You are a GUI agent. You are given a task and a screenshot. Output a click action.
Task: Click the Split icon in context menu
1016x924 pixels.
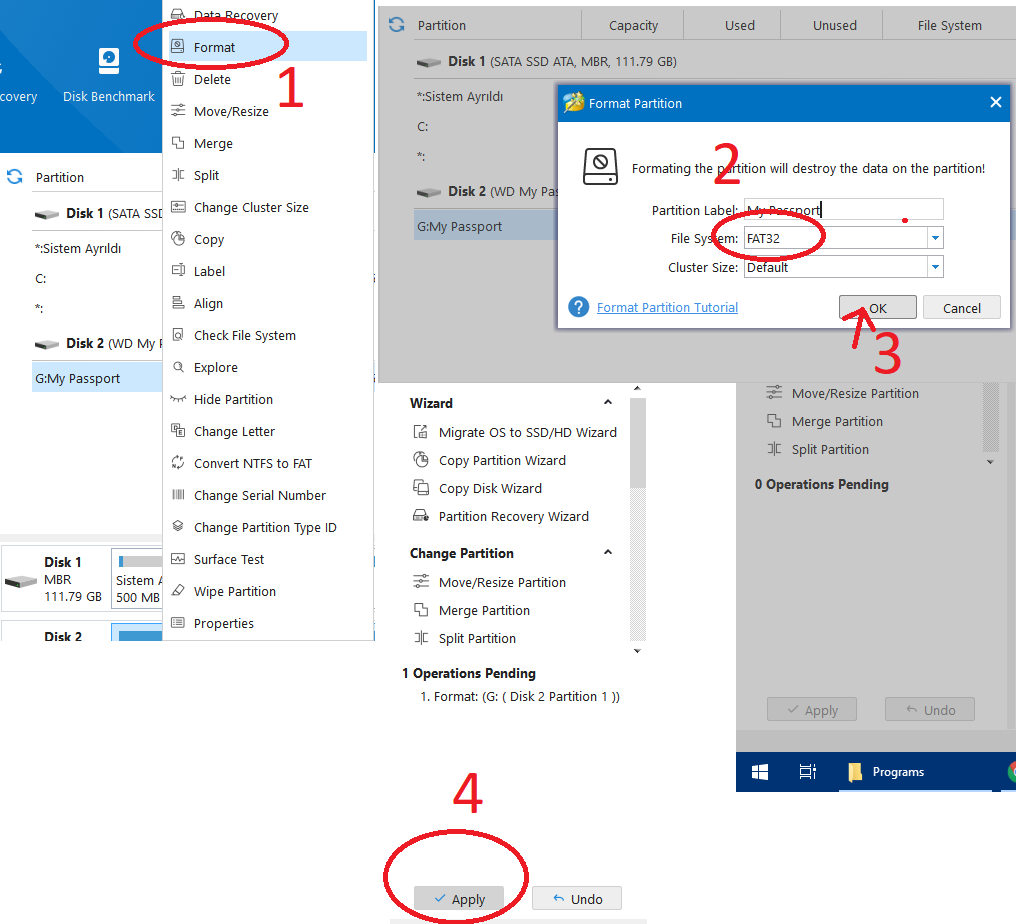pyautogui.click(x=178, y=175)
